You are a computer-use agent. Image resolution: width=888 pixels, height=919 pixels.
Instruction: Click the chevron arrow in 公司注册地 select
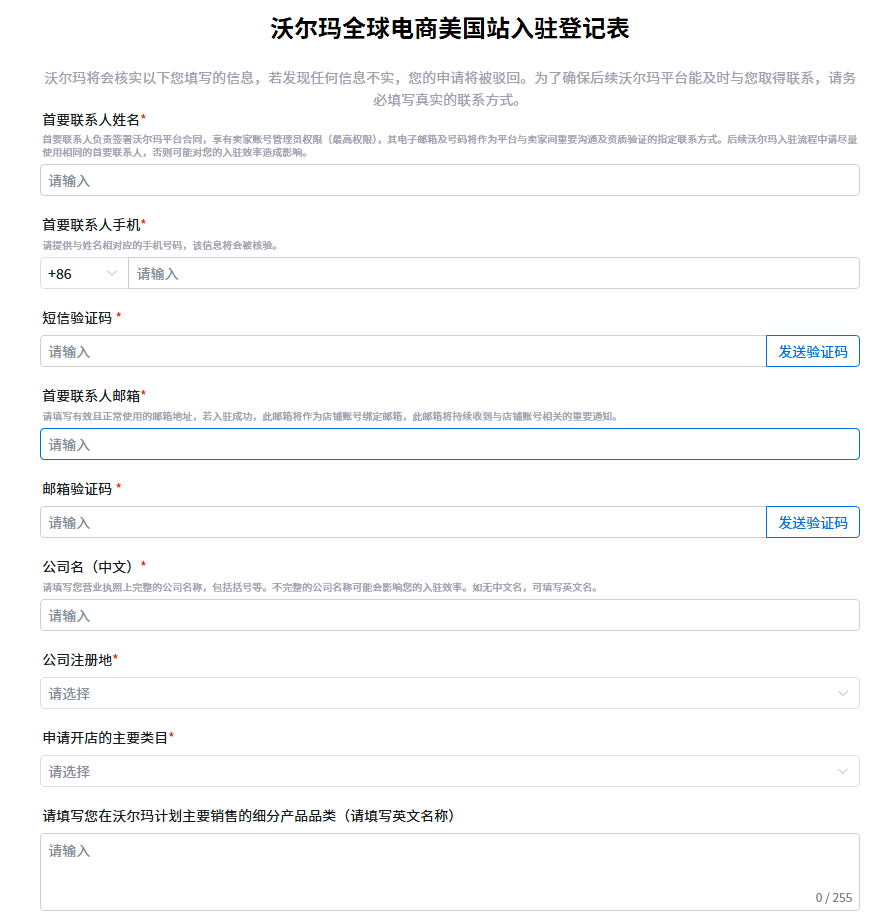pos(842,693)
